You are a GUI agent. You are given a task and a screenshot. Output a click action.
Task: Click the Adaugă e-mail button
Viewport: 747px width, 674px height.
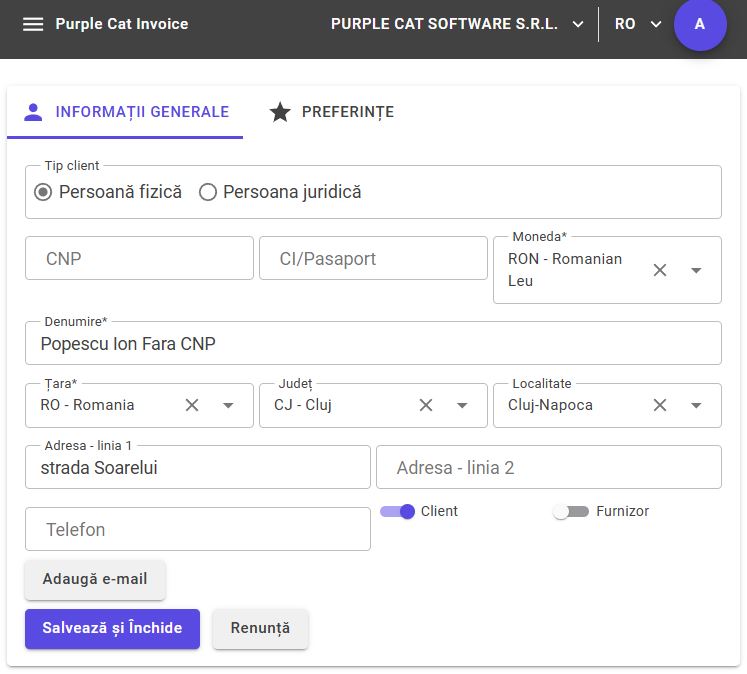(x=95, y=579)
